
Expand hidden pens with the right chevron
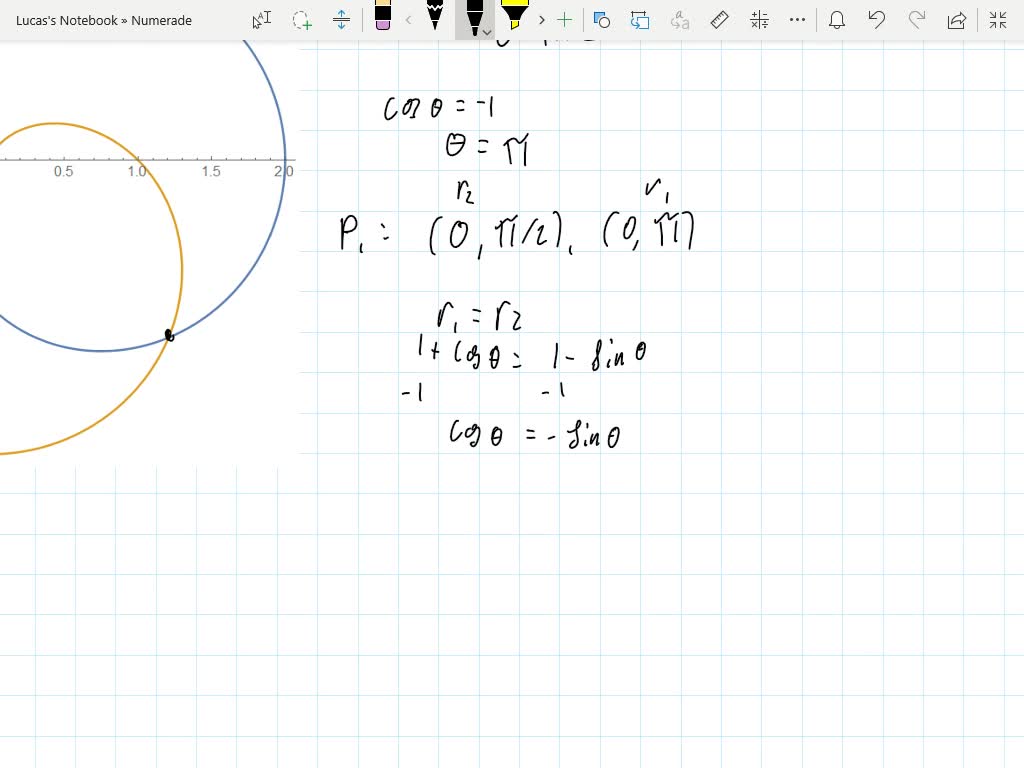click(x=540, y=20)
